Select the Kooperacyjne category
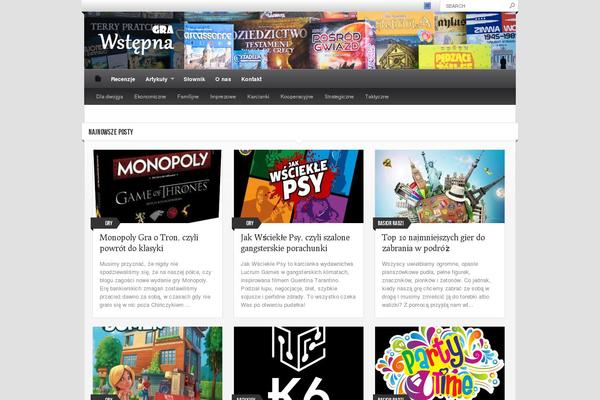This screenshot has width=600, height=400. [x=297, y=97]
